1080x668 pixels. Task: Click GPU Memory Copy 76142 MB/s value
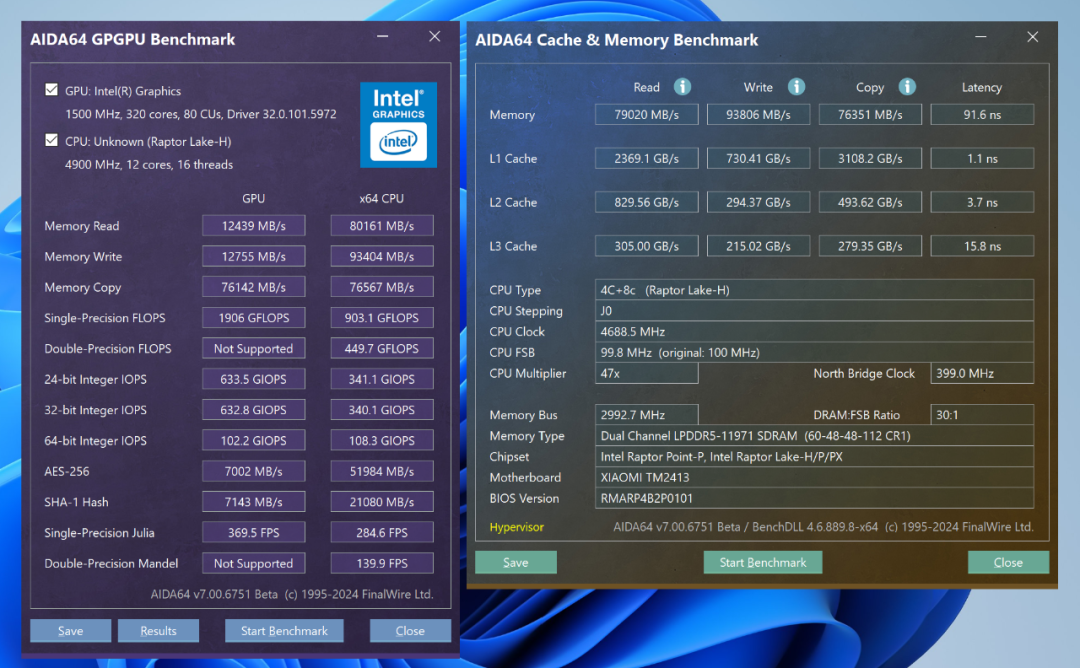pos(253,287)
